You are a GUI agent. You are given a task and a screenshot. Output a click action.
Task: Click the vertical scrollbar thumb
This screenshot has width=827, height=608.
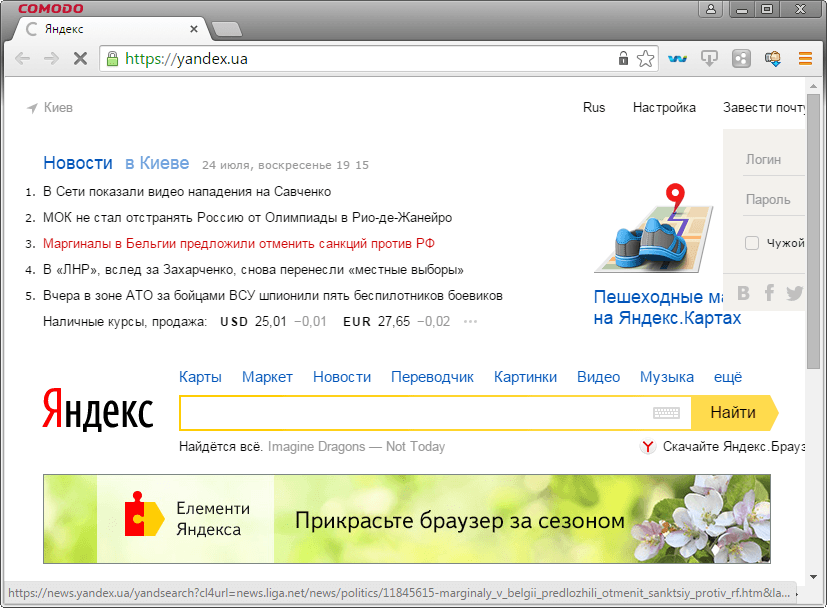point(813,231)
